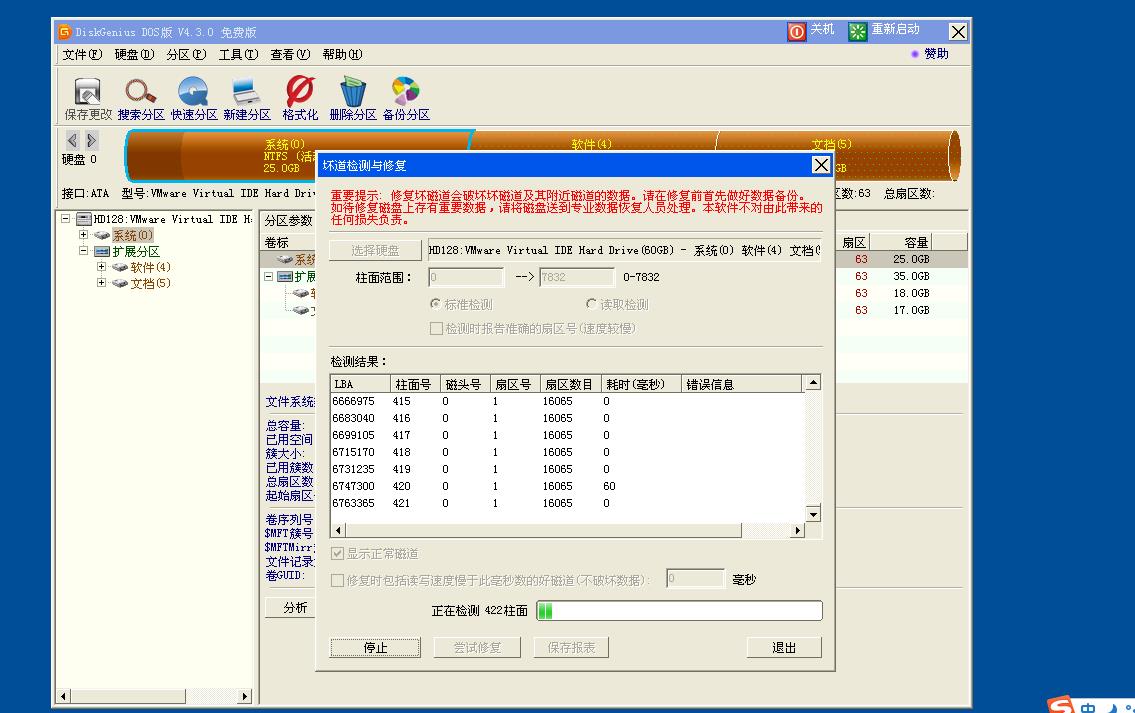
Task: Select result row with LBA 6747300
Action: (x=568, y=486)
